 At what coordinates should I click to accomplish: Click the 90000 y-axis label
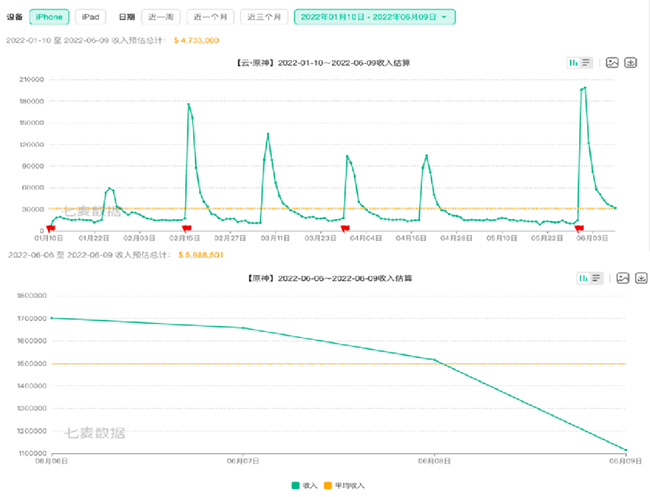pyautogui.click(x=33, y=166)
